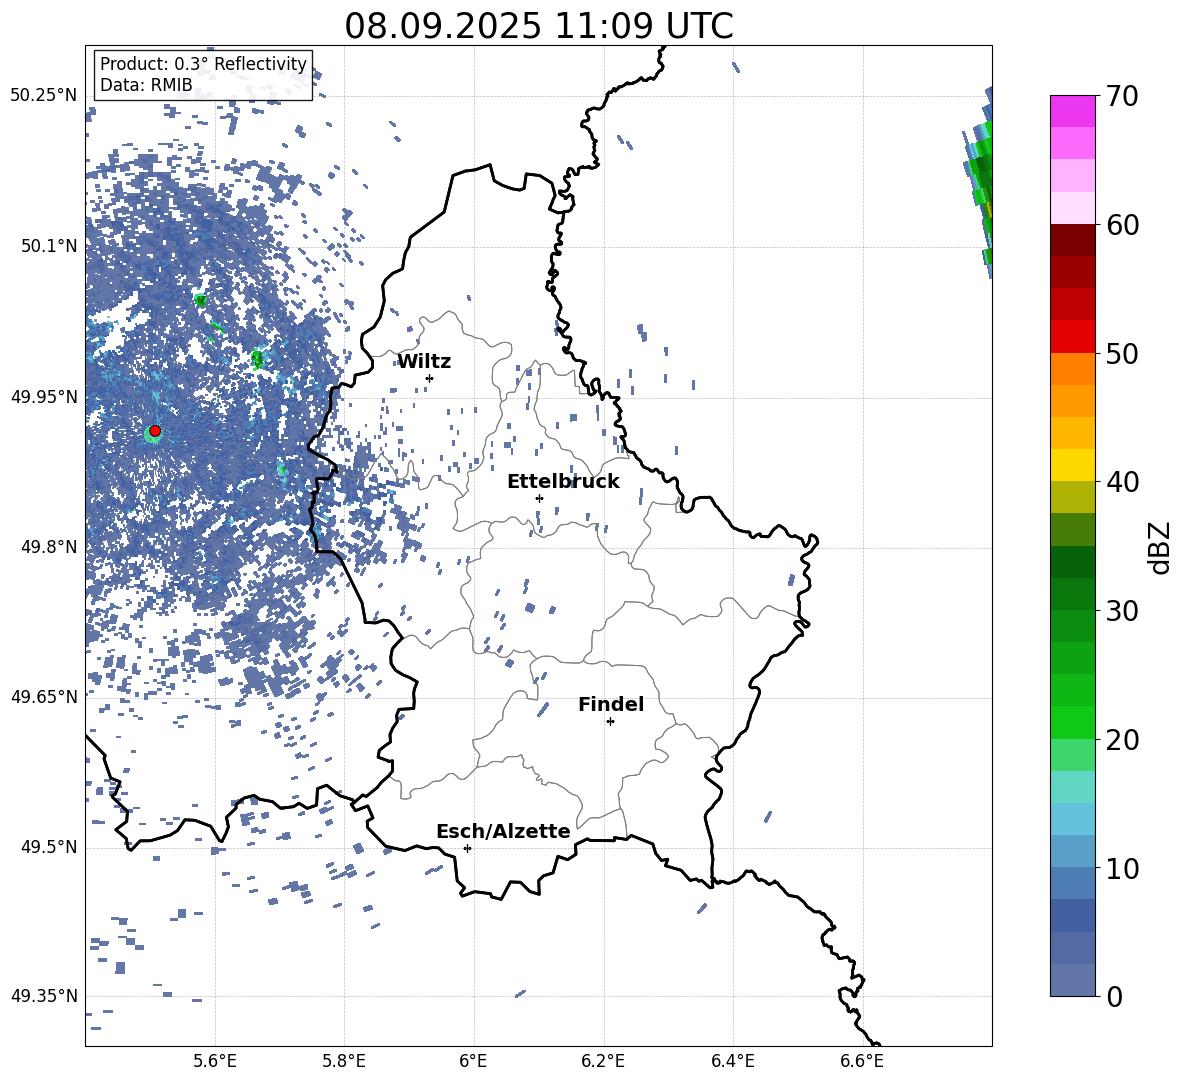This screenshot has width=1184, height=1081.
Task: Click the Esch/Alzette city label
Action: coord(503,831)
